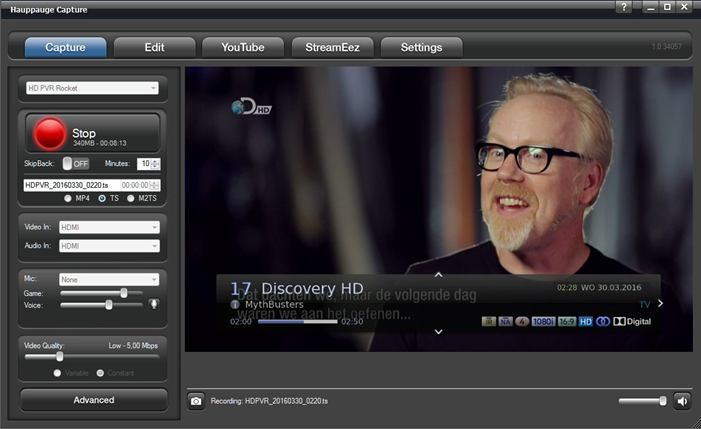
Task: Choose Constant bitrate radio button
Action: tap(100, 373)
